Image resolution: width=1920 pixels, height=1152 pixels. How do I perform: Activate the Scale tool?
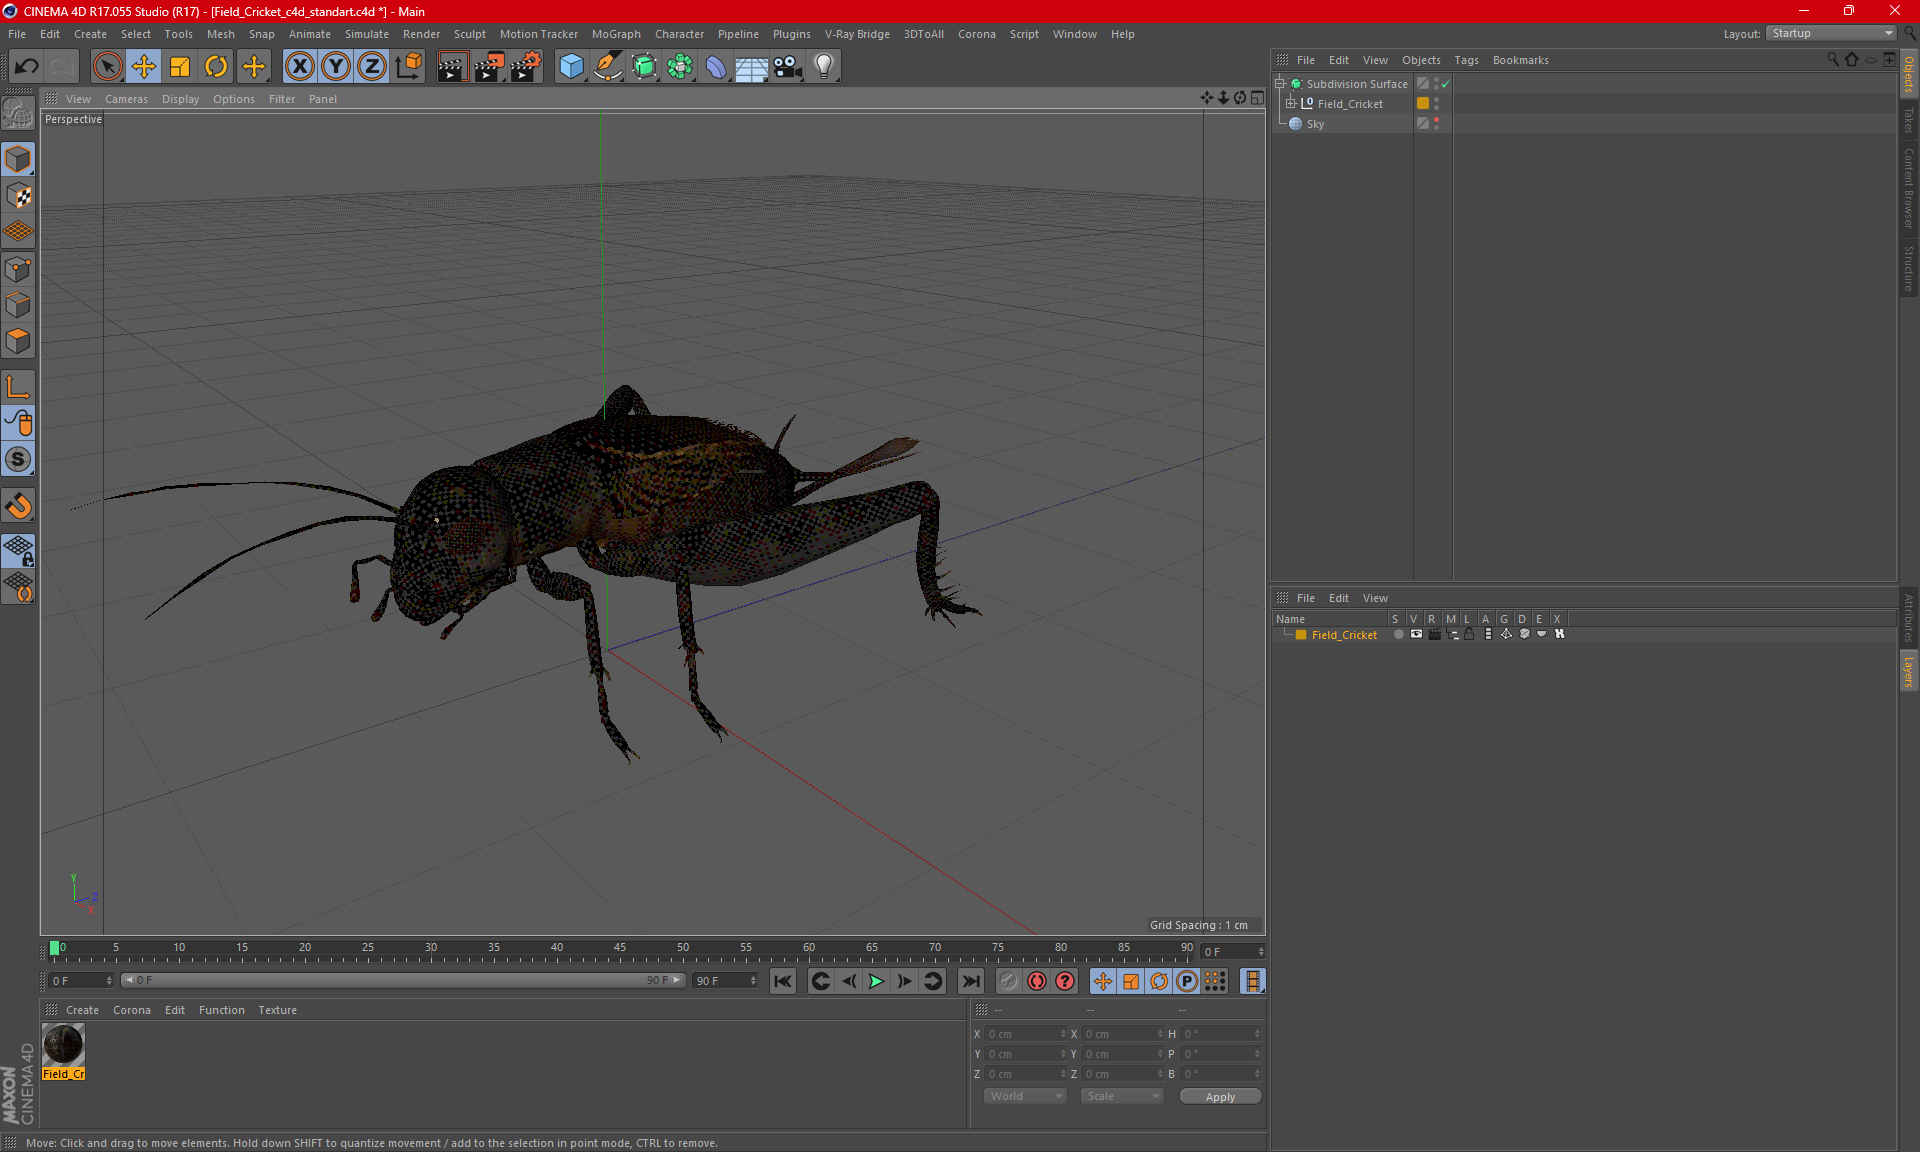coord(180,66)
